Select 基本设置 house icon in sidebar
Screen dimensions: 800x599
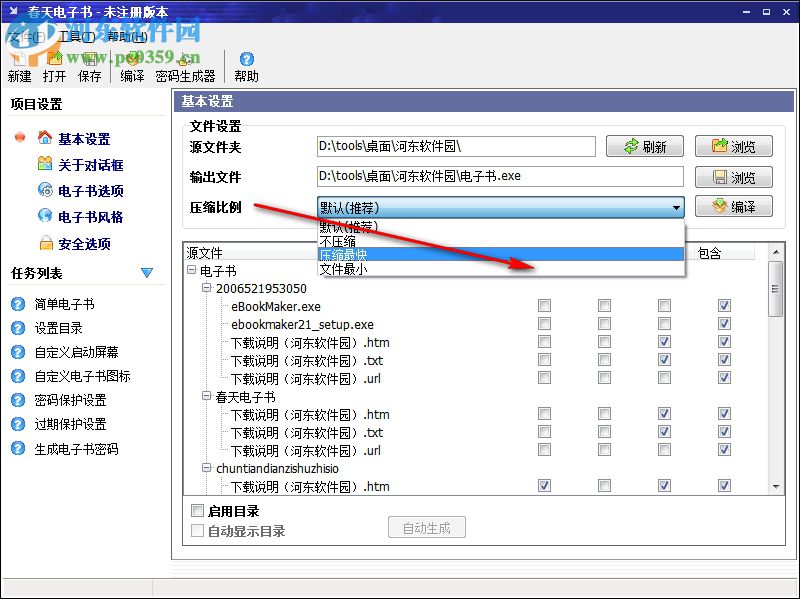(45, 138)
